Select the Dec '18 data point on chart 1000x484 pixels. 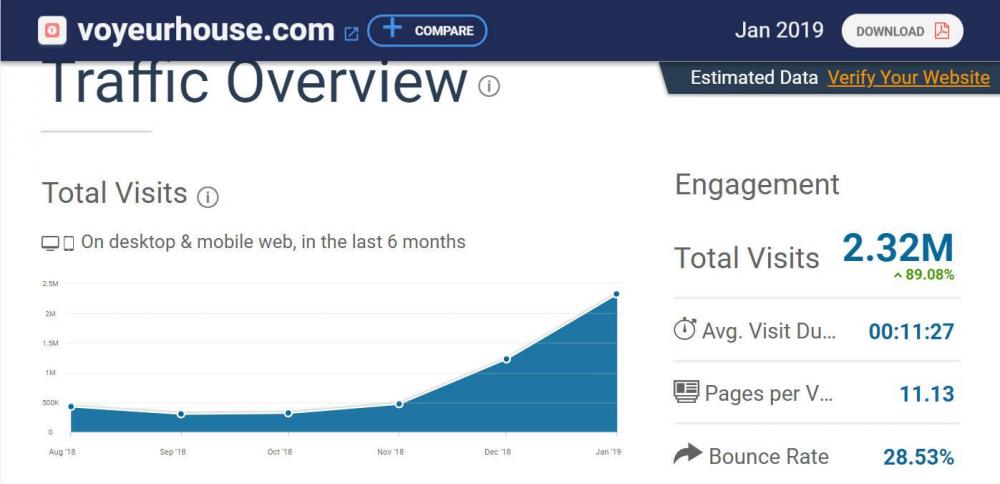click(507, 359)
